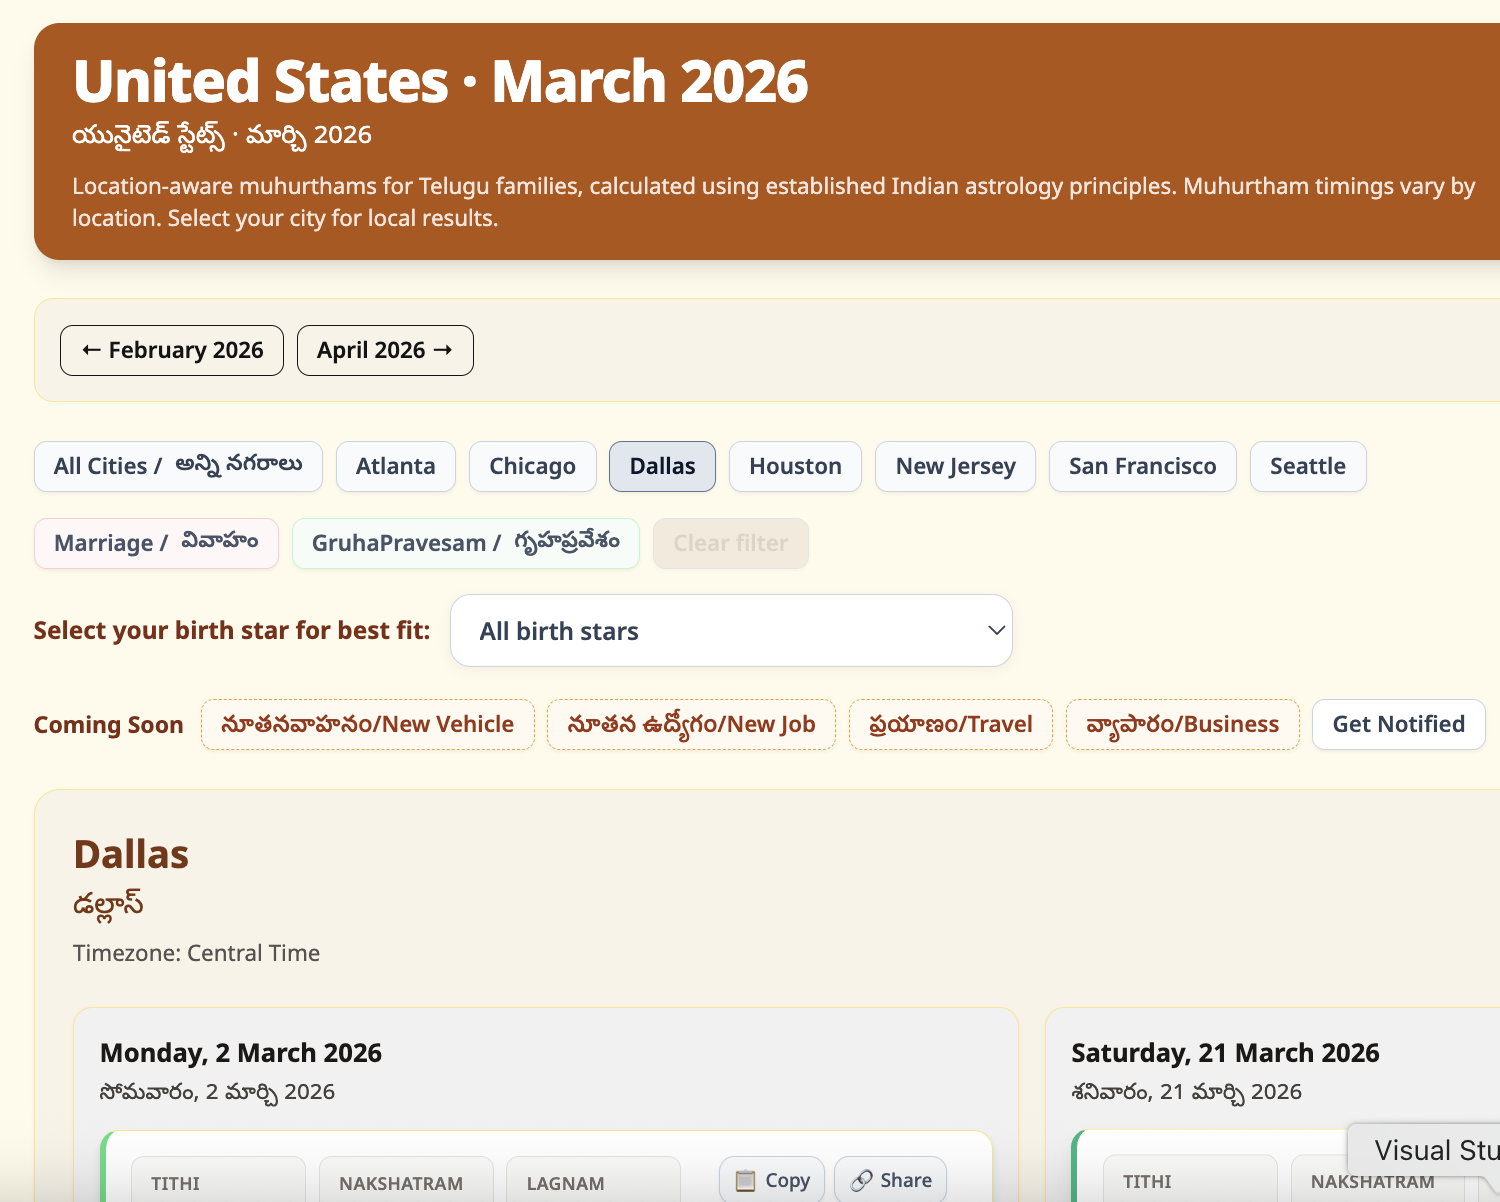Toggle the GruhaPravesam filter

pos(465,544)
